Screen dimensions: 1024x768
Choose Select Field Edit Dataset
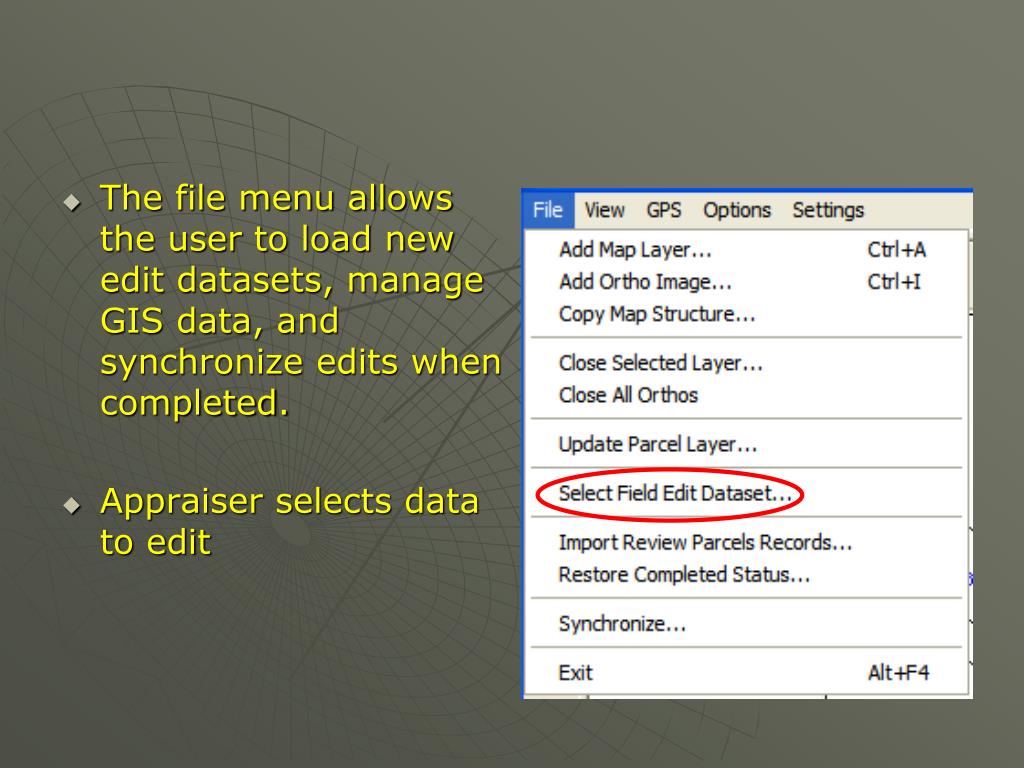746,493
